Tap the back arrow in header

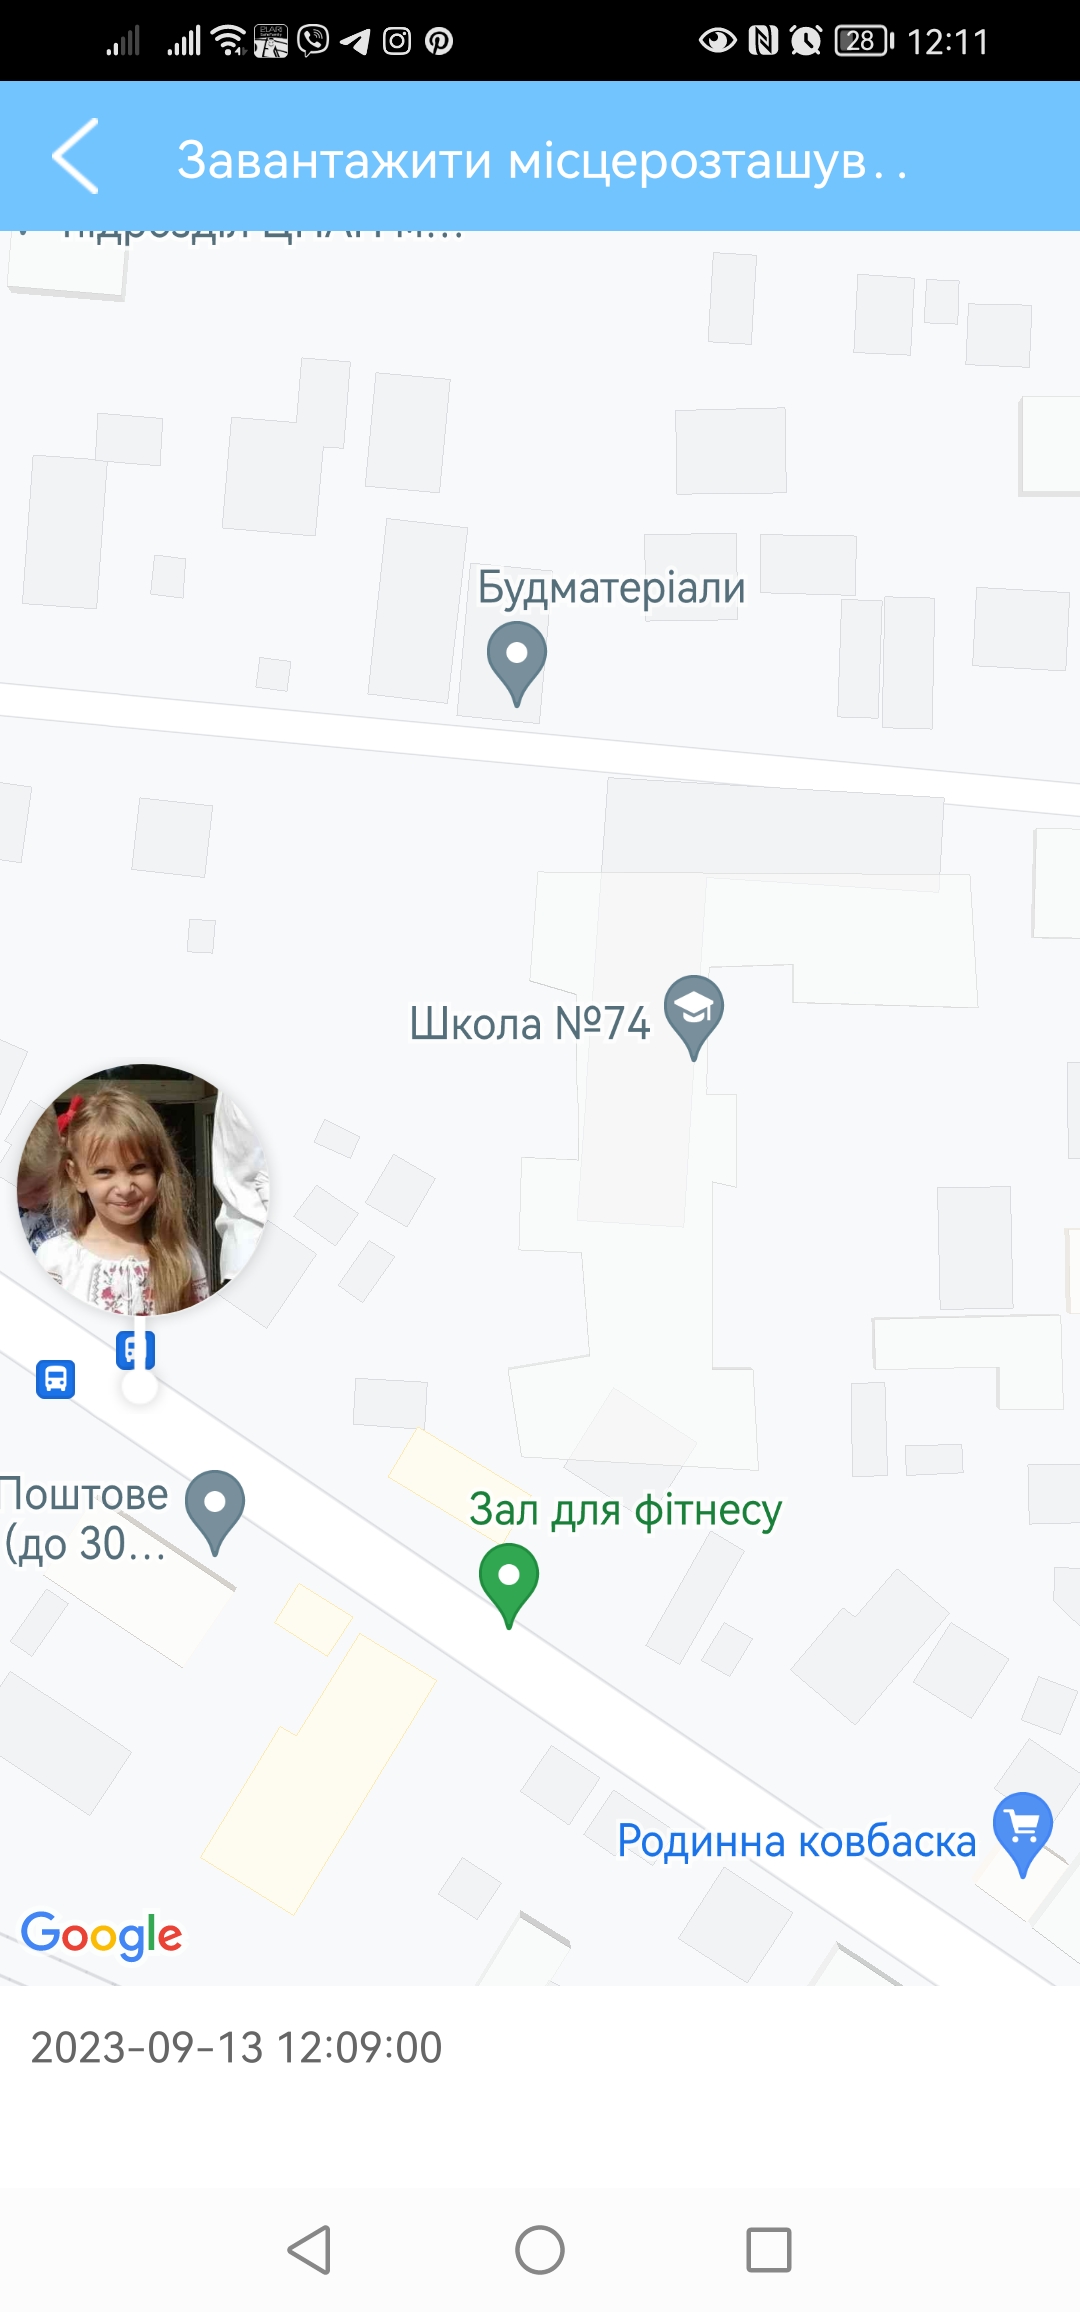76,157
